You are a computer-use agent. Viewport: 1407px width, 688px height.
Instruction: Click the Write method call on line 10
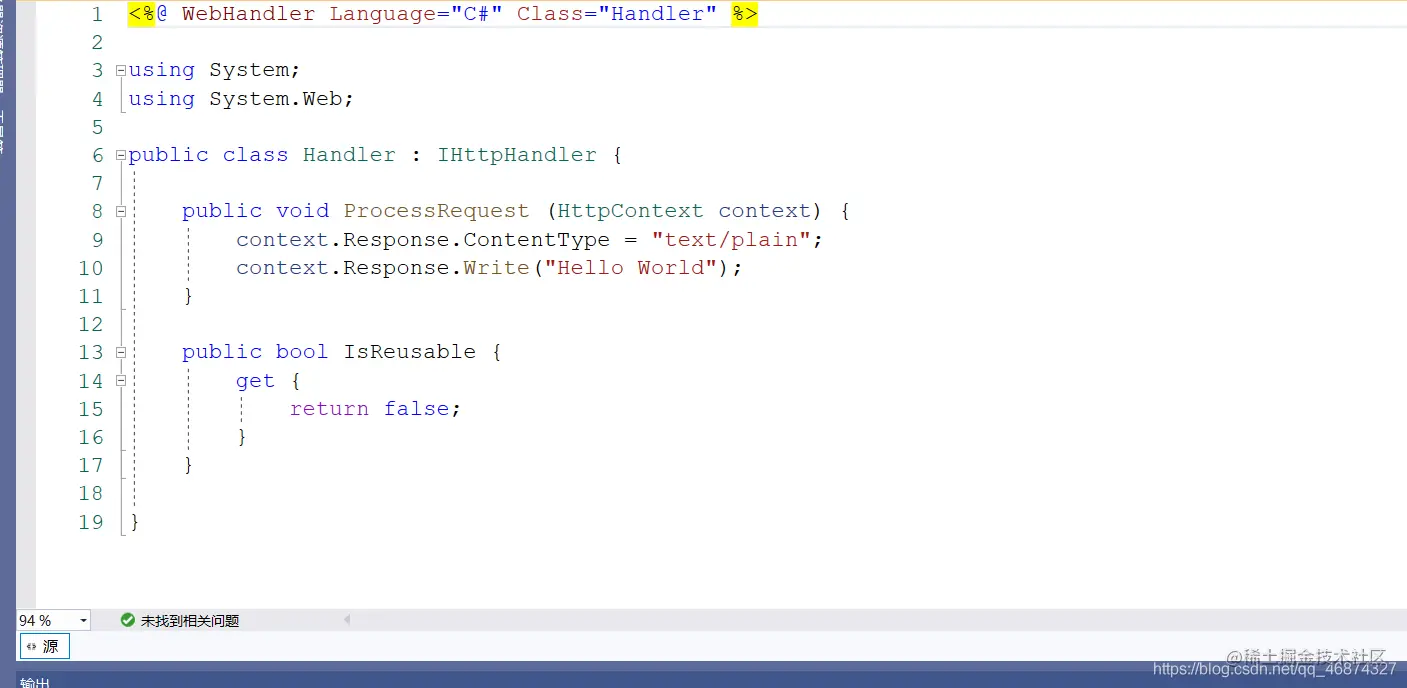tap(496, 268)
